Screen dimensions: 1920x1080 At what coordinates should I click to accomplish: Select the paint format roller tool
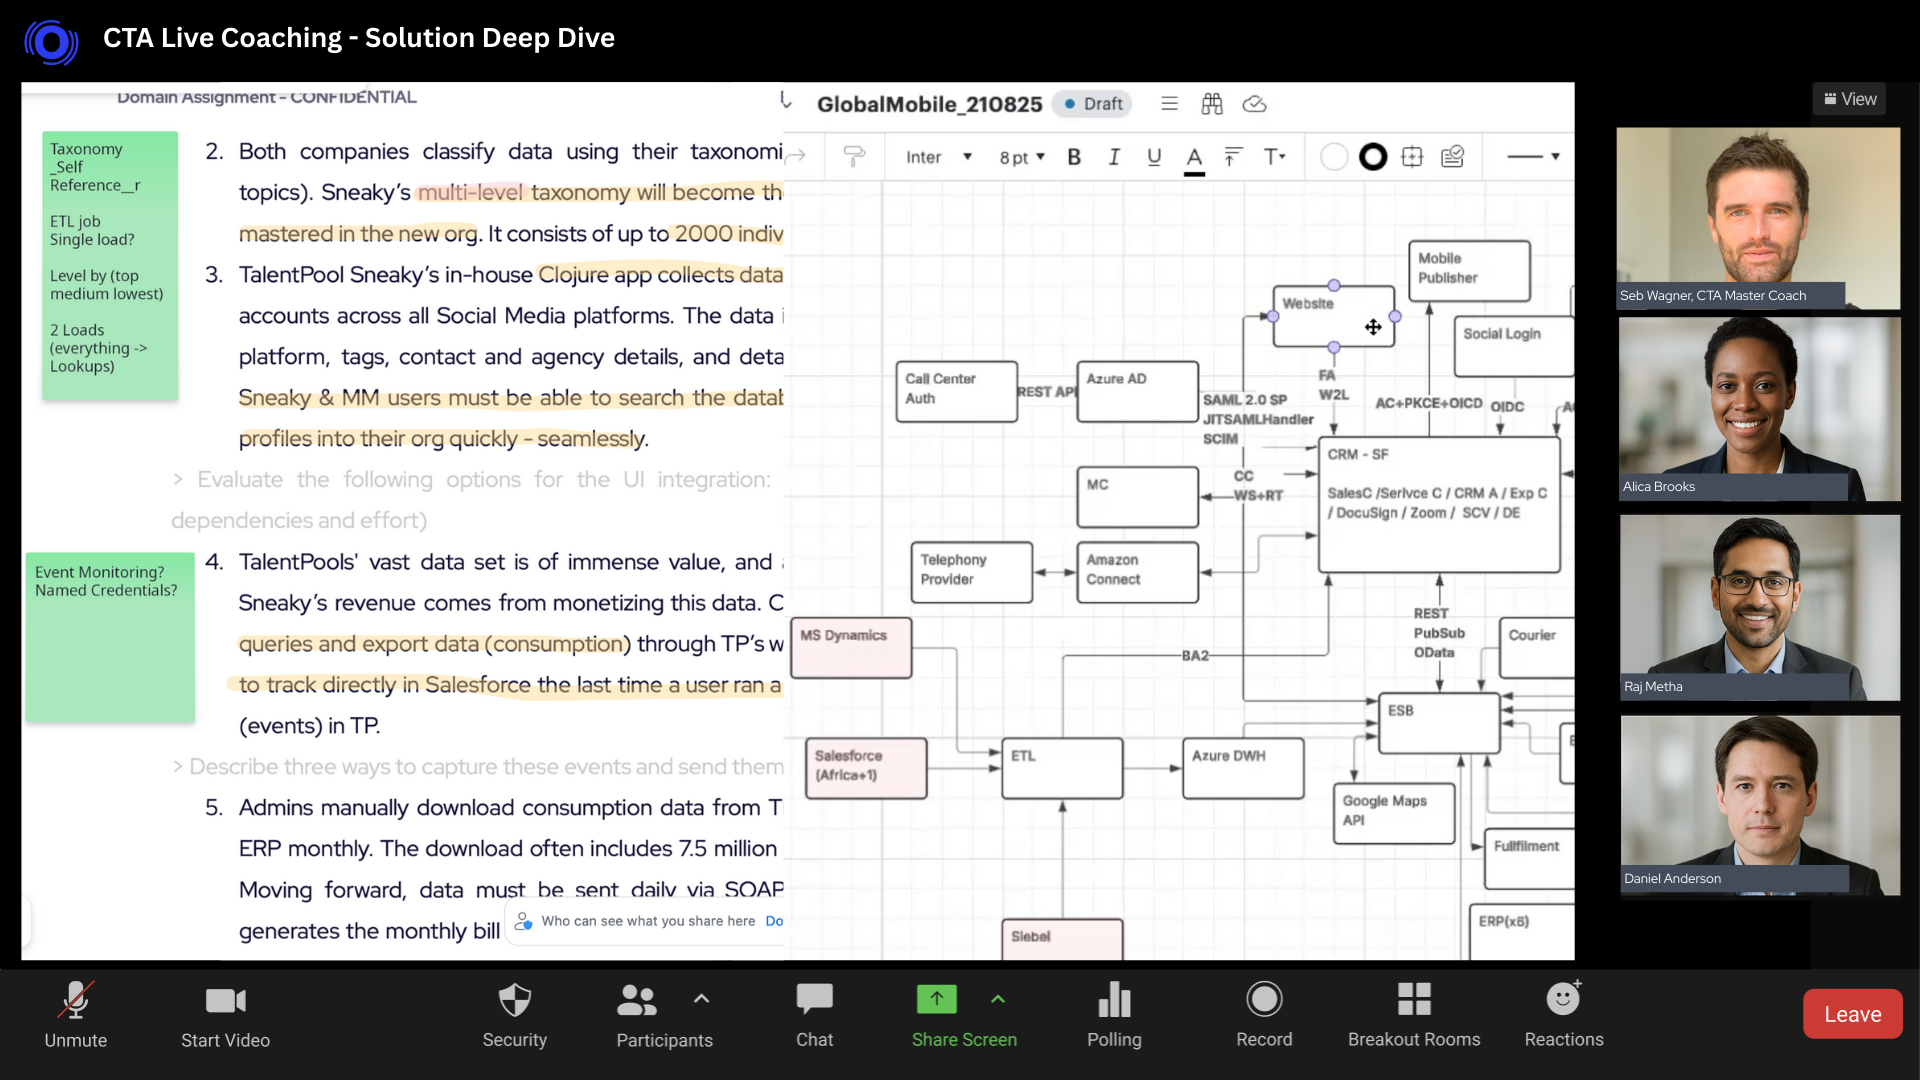click(854, 156)
